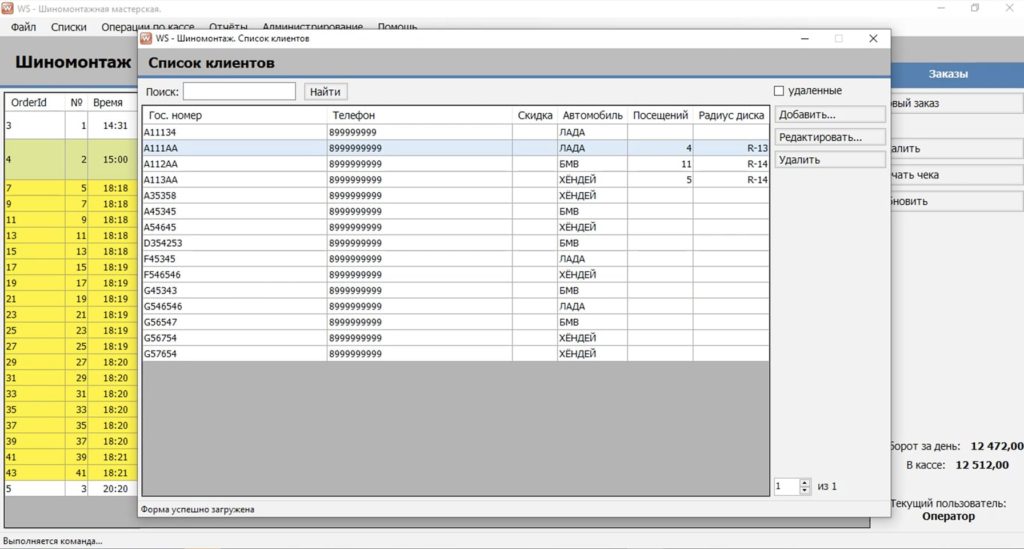This screenshot has width=1024, height=549.
Task: Minimize the Список клиентов window
Action: [x=805, y=39]
